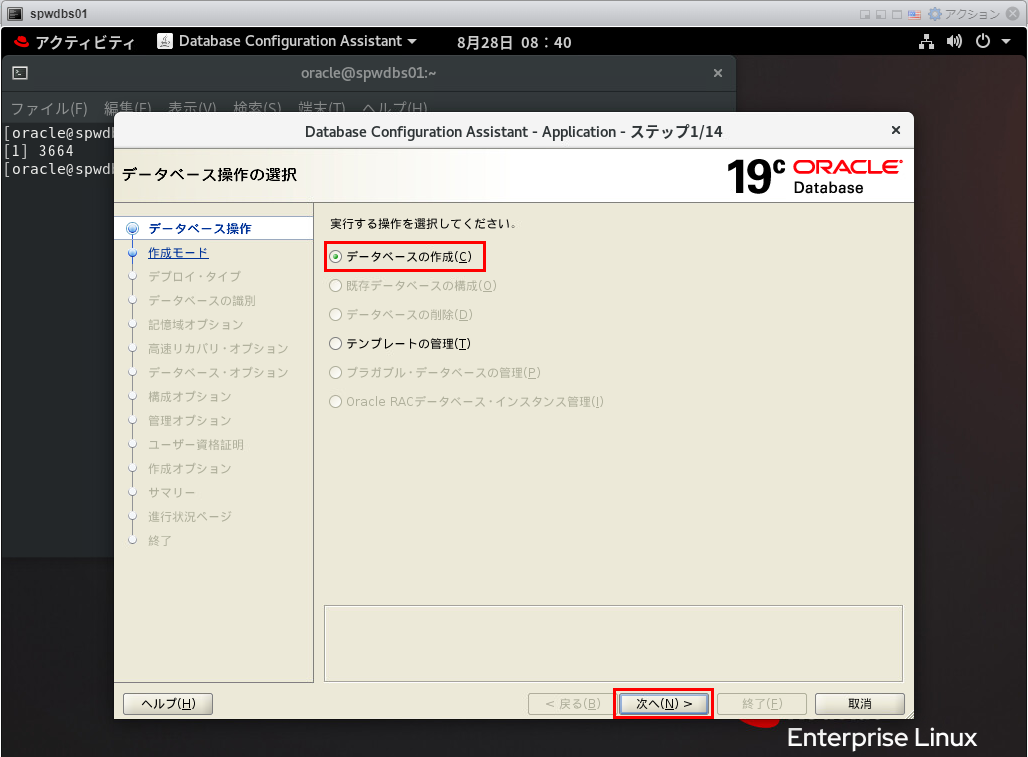
Task: Click 記憶域オプション step in sidebar
Action: [x=195, y=324]
